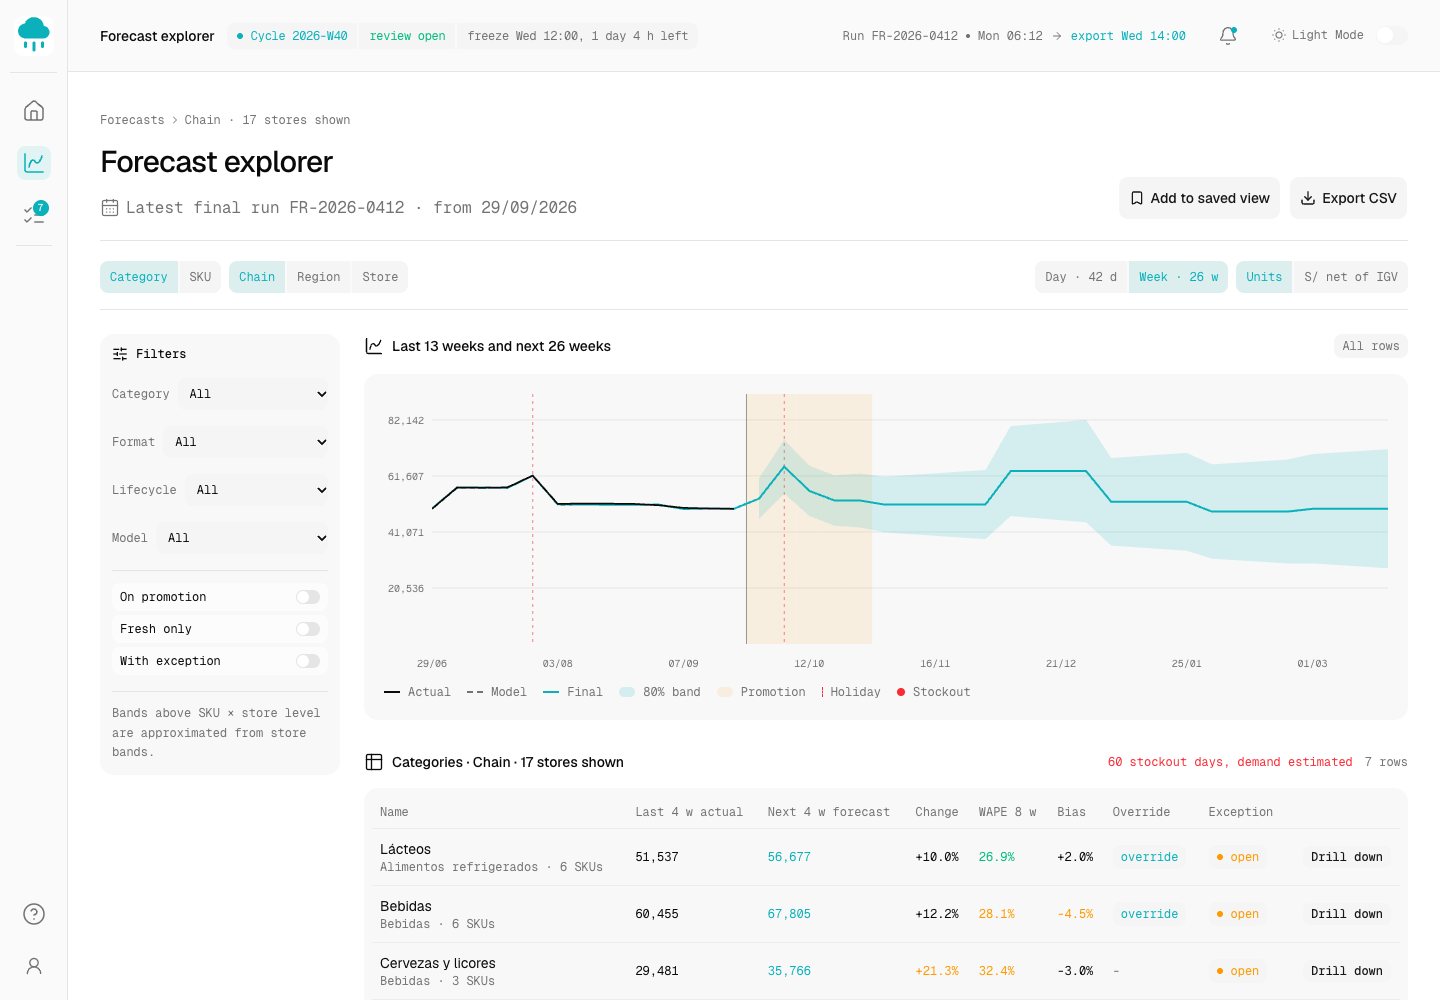
Task: Click the Filters sliders icon
Action: [120, 354]
